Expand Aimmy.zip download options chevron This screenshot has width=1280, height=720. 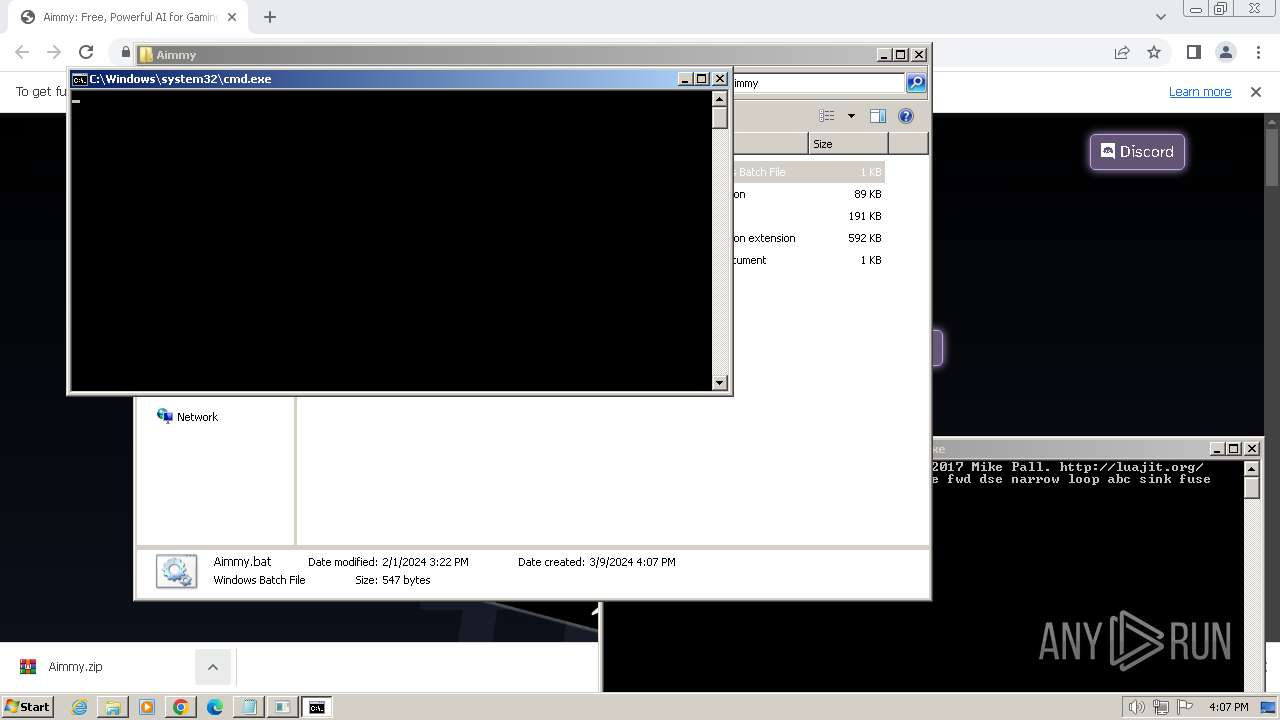coord(213,667)
